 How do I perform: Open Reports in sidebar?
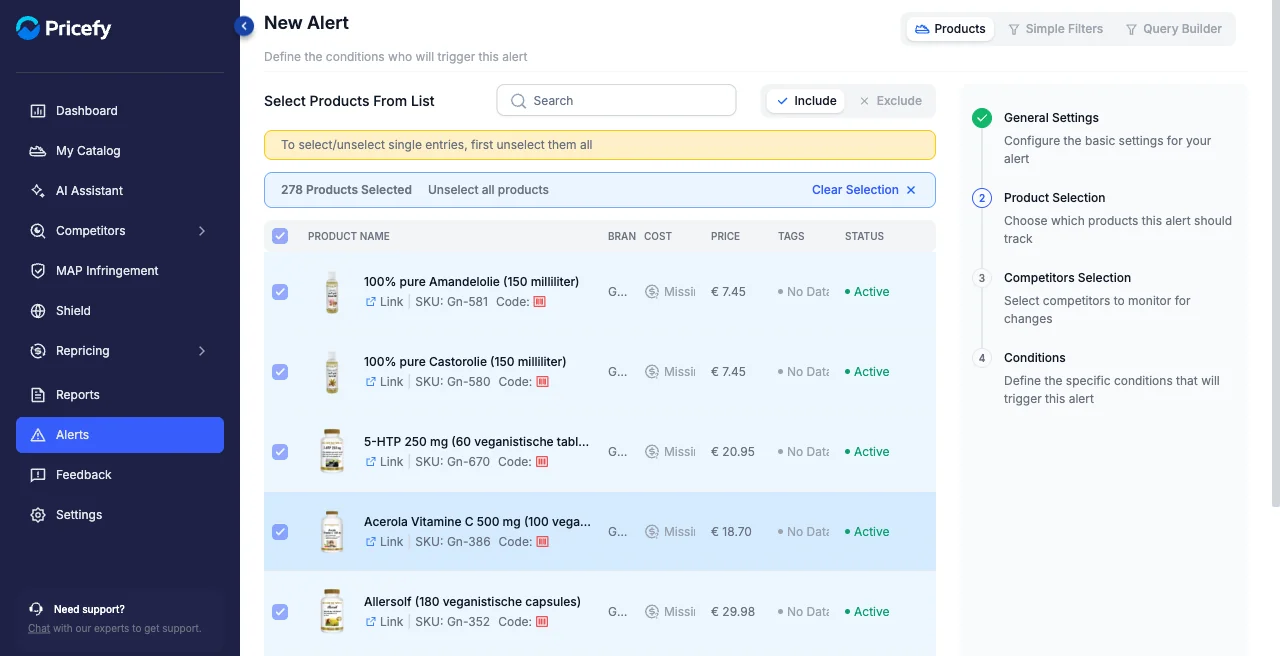(120, 395)
